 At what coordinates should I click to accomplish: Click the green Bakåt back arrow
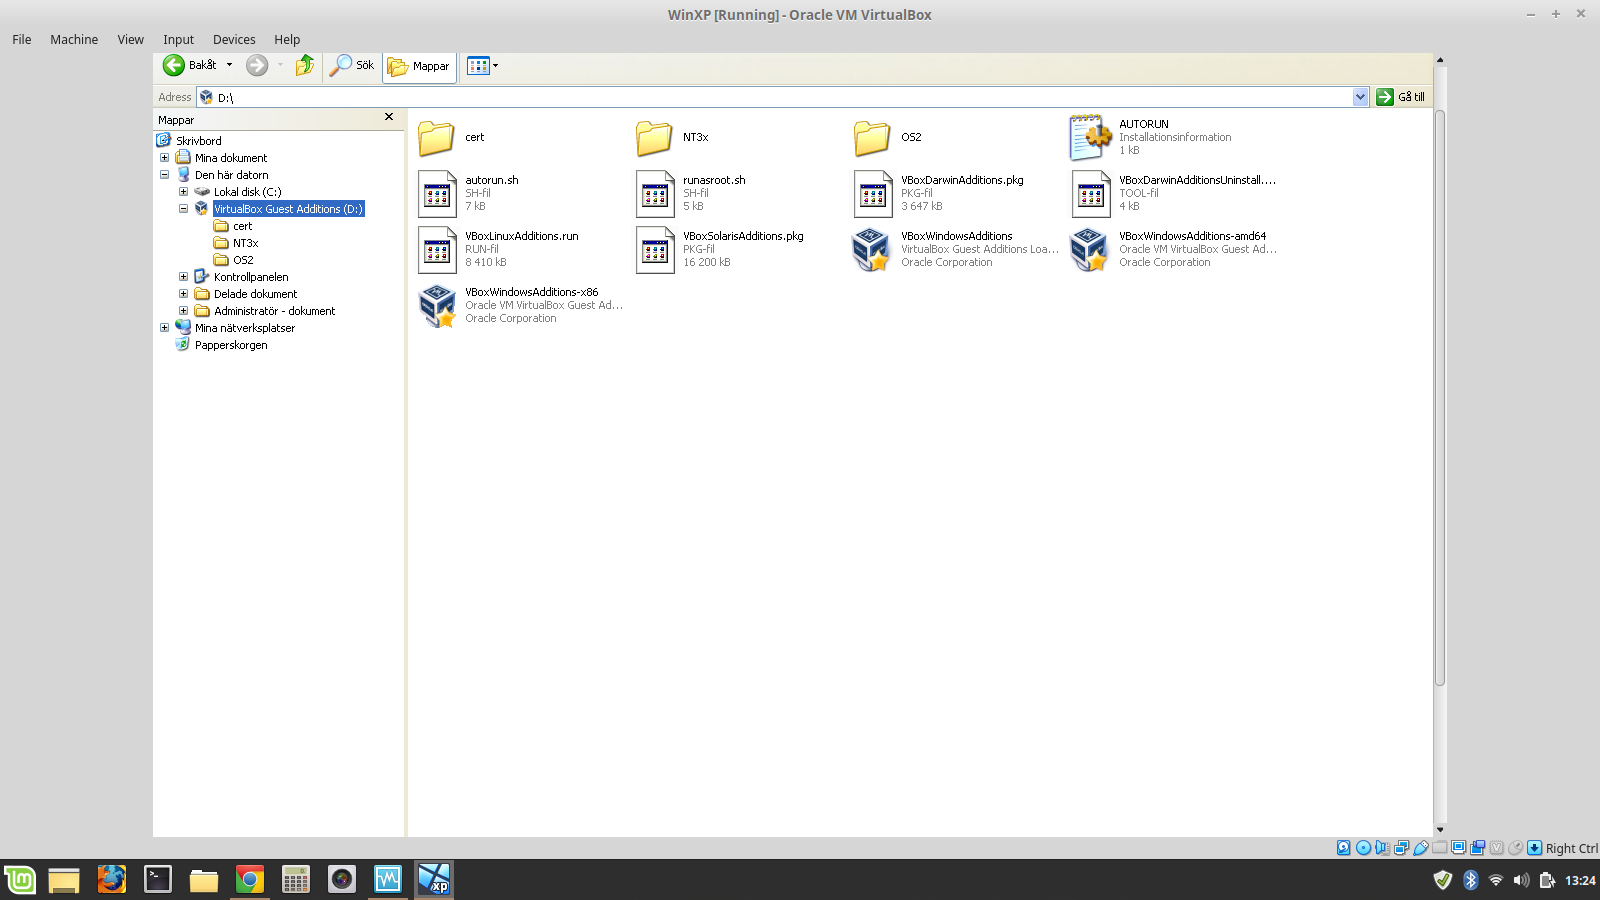coord(174,66)
